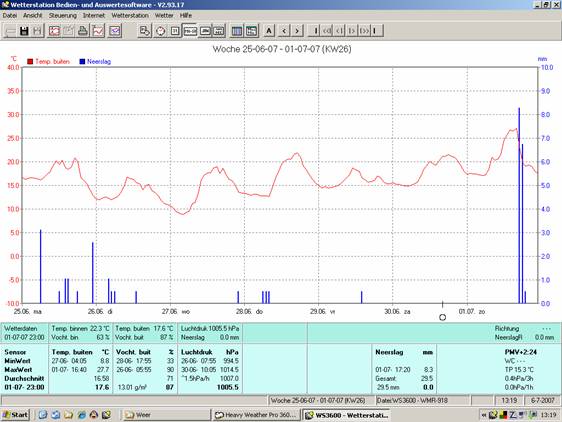
Task: Click the Windows Start button
Action: [15, 415]
